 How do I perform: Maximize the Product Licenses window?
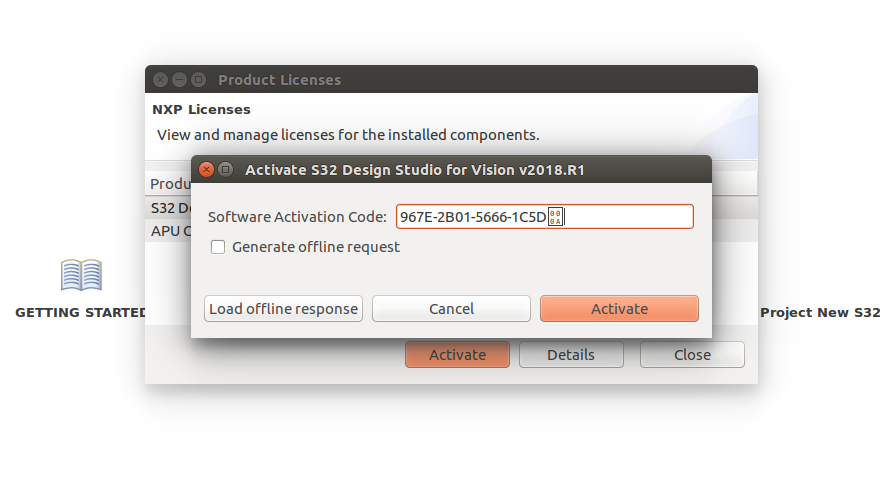199,80
